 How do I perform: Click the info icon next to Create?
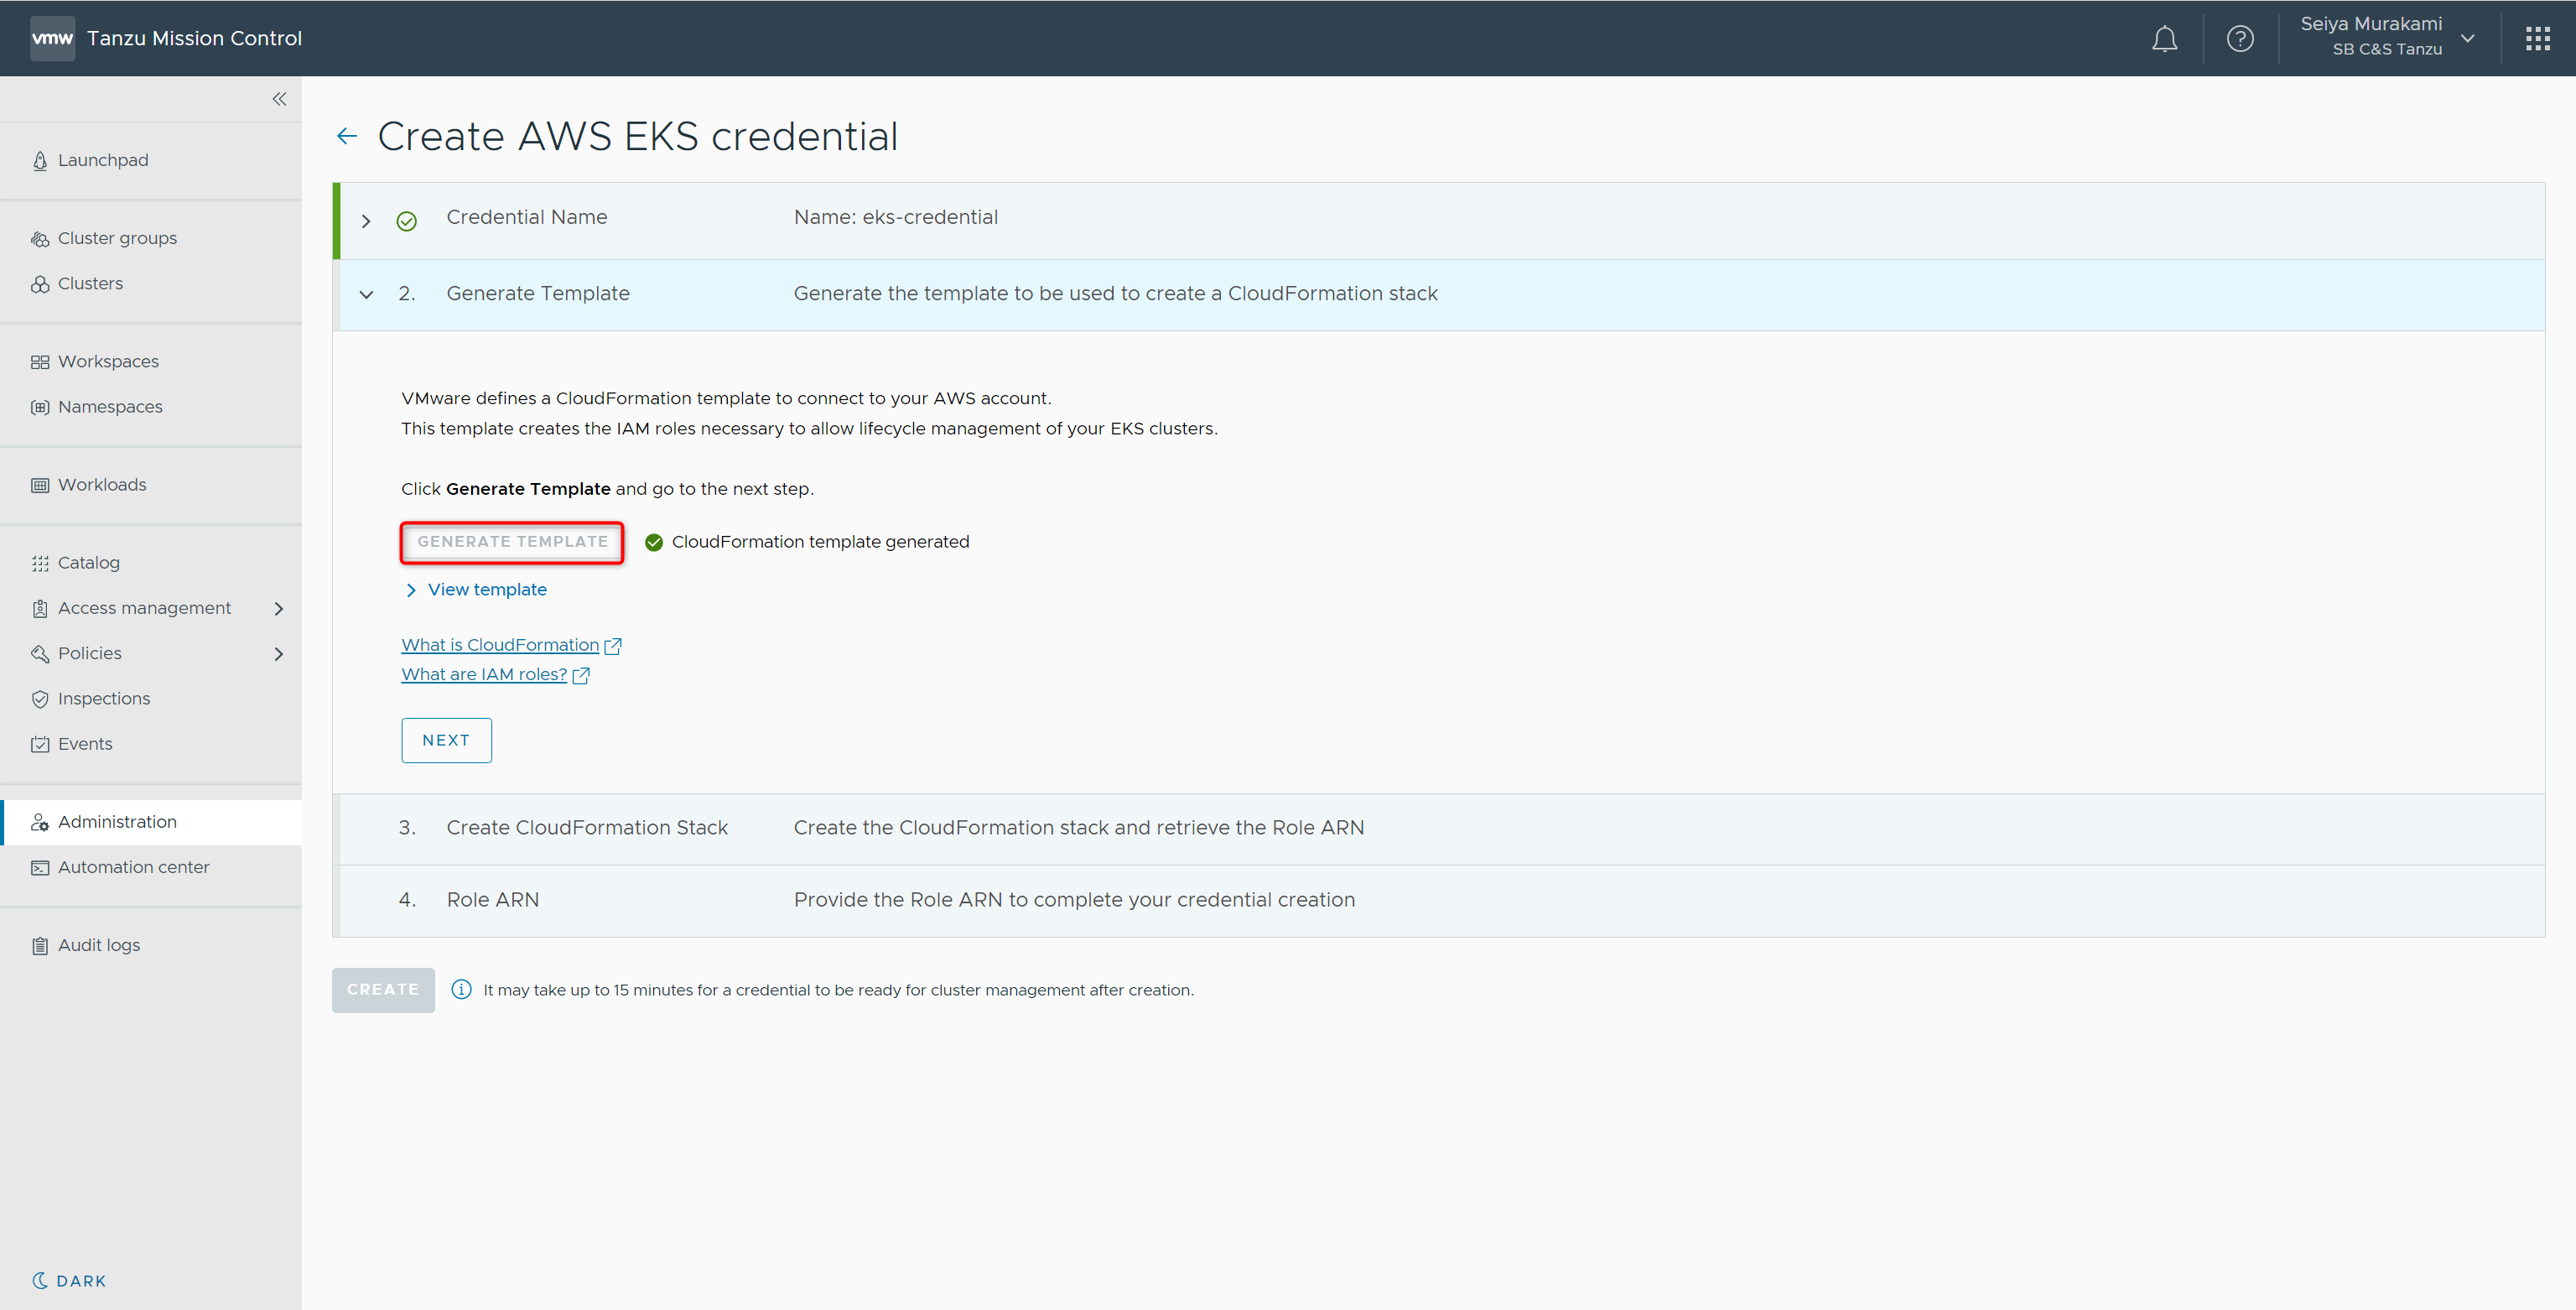(x=461, y=989)
